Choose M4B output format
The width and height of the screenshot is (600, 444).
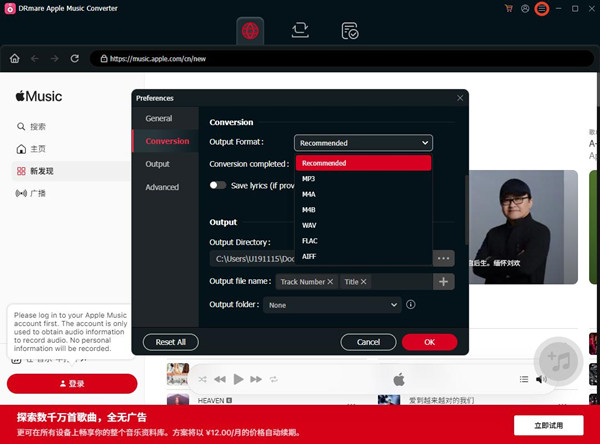(363, 210)
